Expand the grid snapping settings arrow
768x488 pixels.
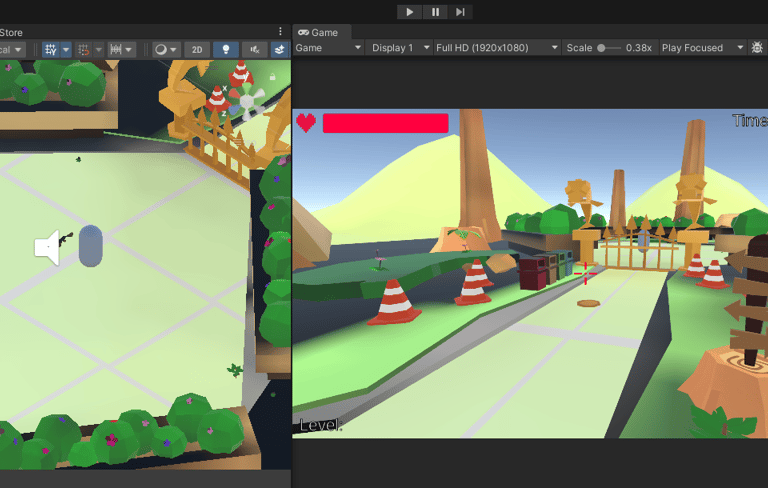(x=98, y=49)
